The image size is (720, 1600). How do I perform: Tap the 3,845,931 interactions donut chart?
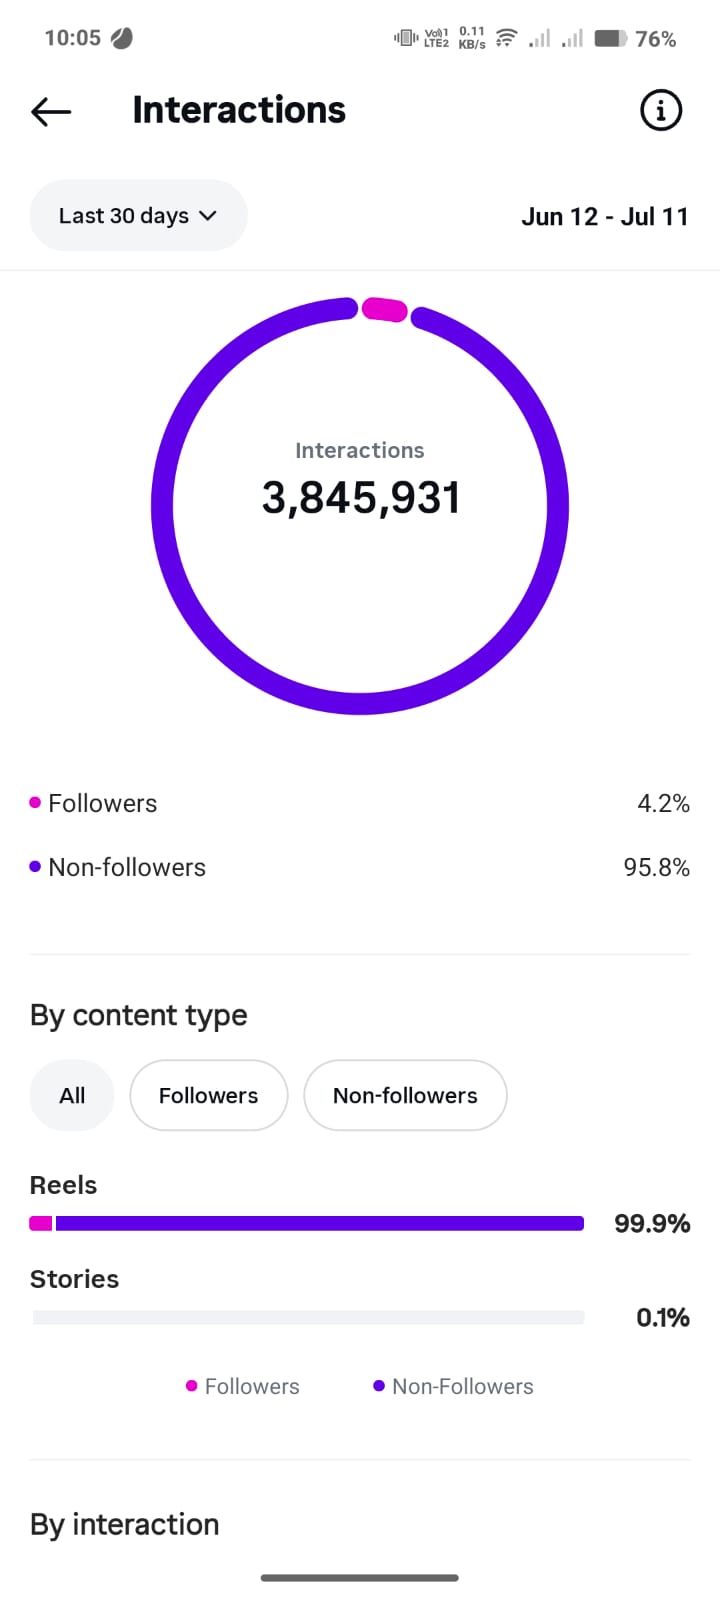pos(360,505)
